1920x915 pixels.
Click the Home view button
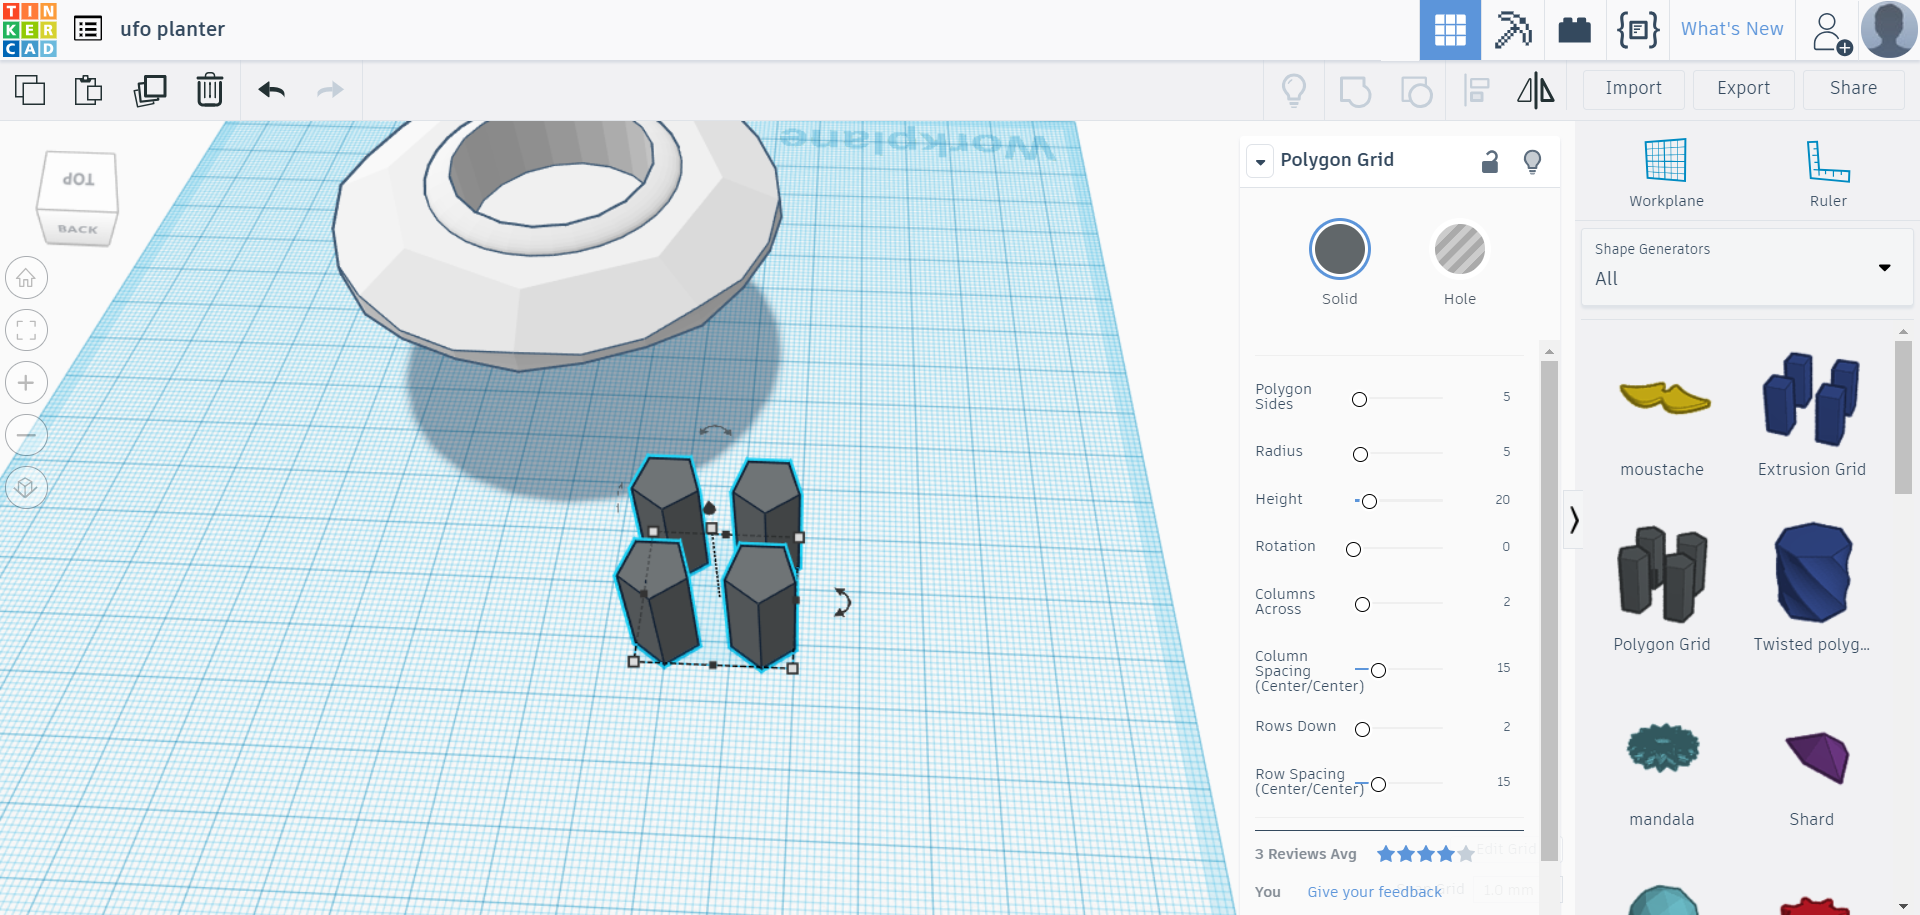click(26, 278)
